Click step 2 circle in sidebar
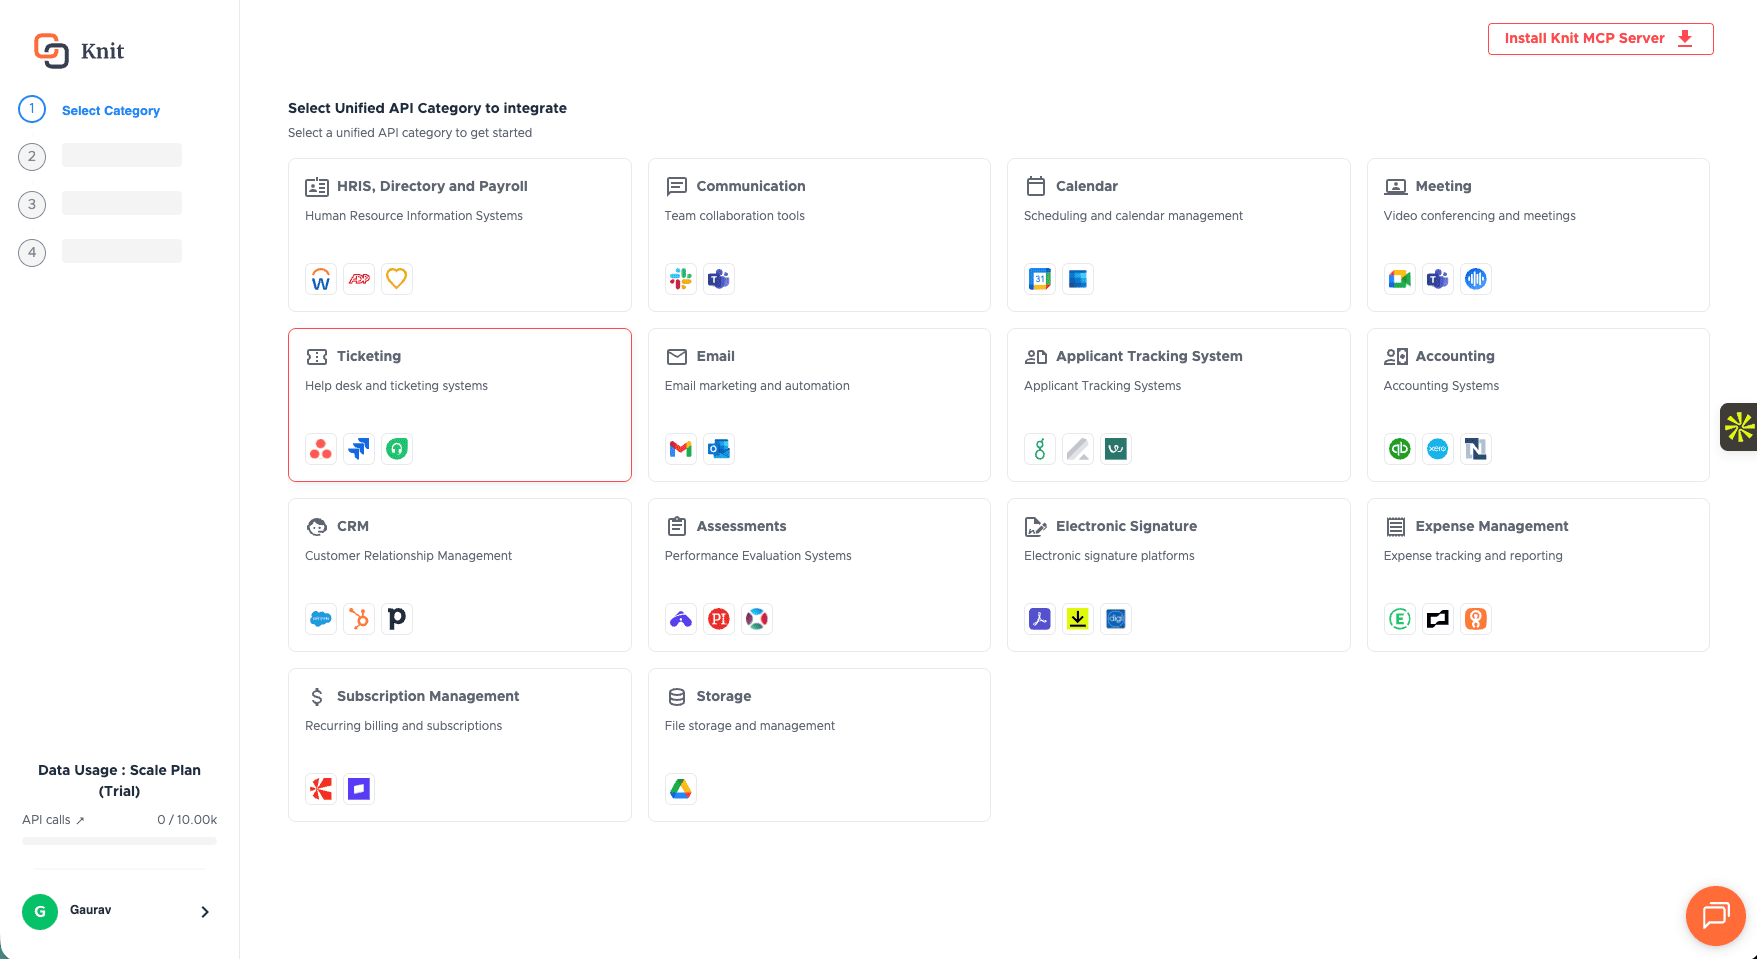1757x959 pixels. click(x=32, y=156)
